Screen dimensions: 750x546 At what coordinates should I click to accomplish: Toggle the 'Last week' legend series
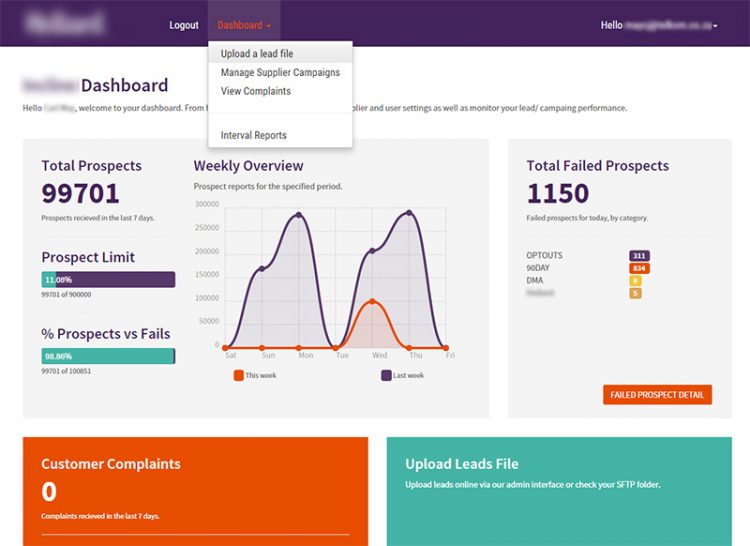402,375
